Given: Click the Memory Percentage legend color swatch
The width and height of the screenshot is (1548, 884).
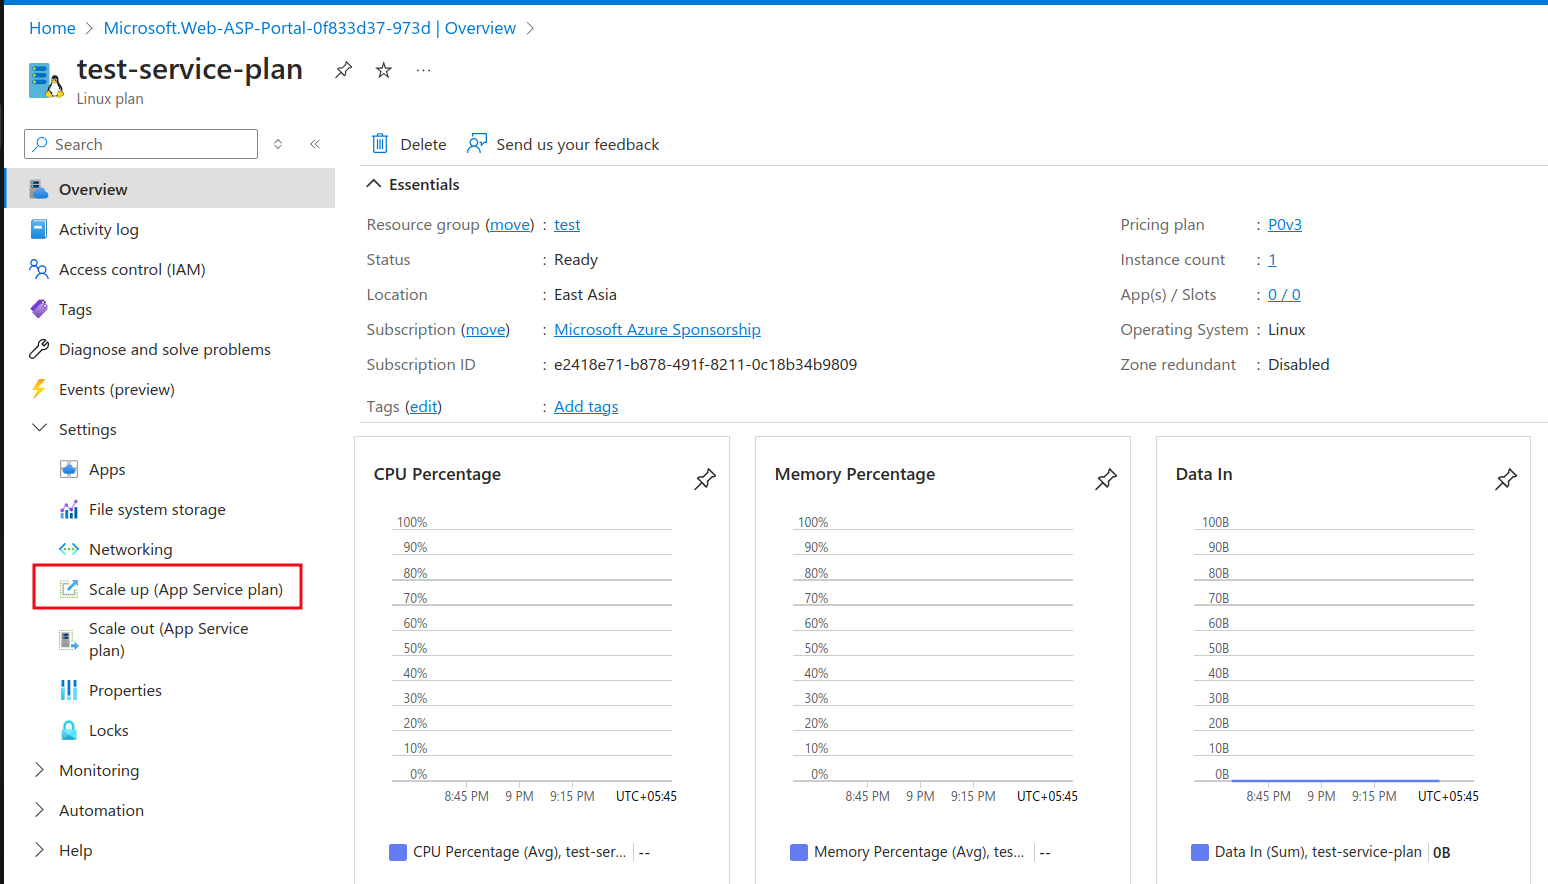Looking at the screenshot, I should click(799, 852).
